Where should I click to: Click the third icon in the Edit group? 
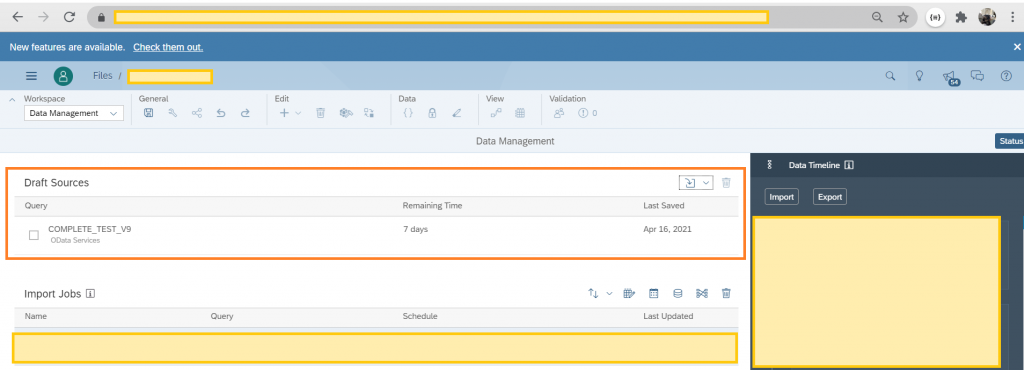pyautogui.click(x=345, y=113)
